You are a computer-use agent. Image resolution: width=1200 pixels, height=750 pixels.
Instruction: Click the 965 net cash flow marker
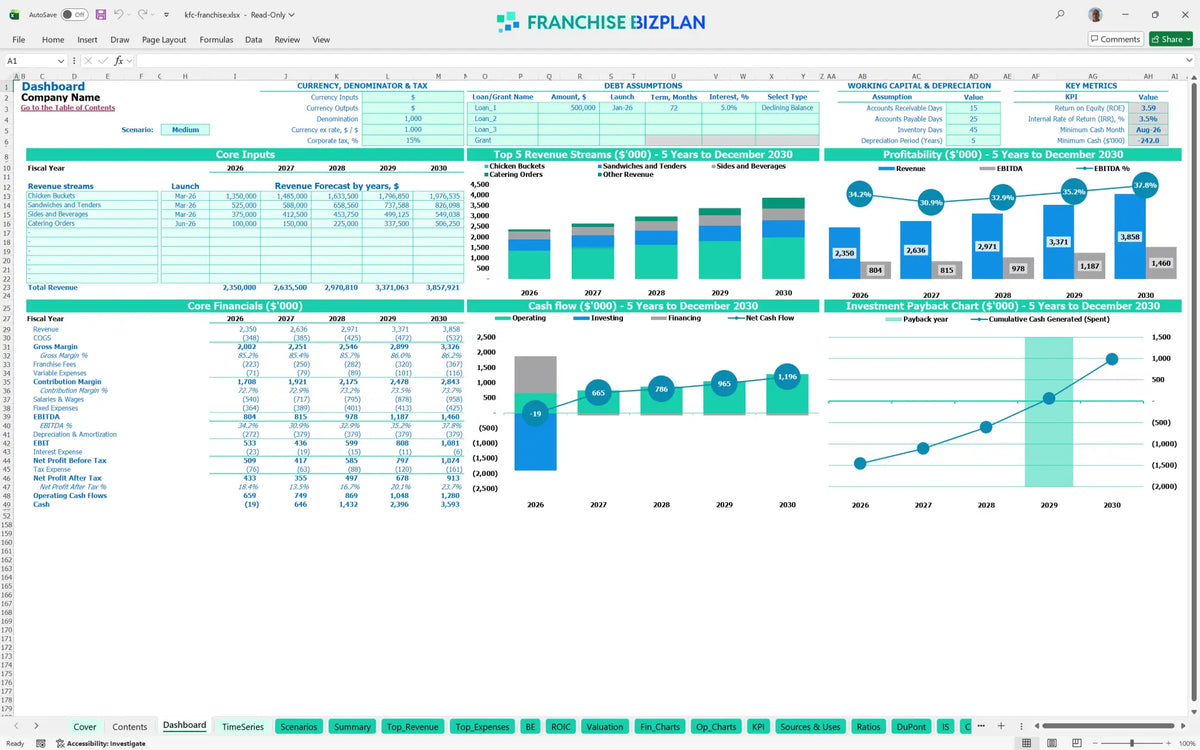coord(724,383)
